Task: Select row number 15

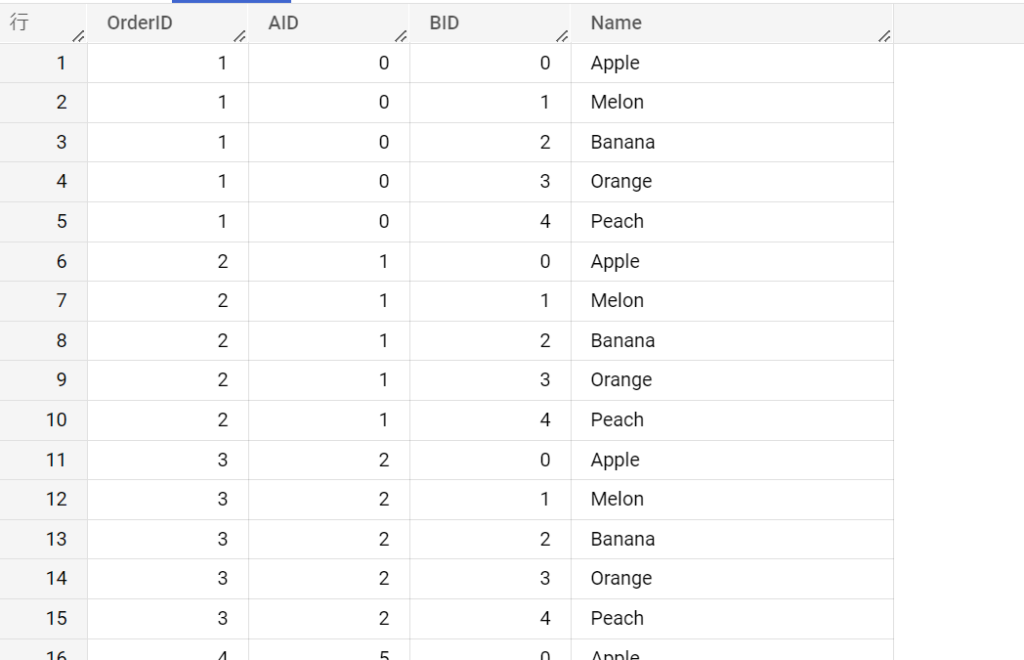Action: 56,618
